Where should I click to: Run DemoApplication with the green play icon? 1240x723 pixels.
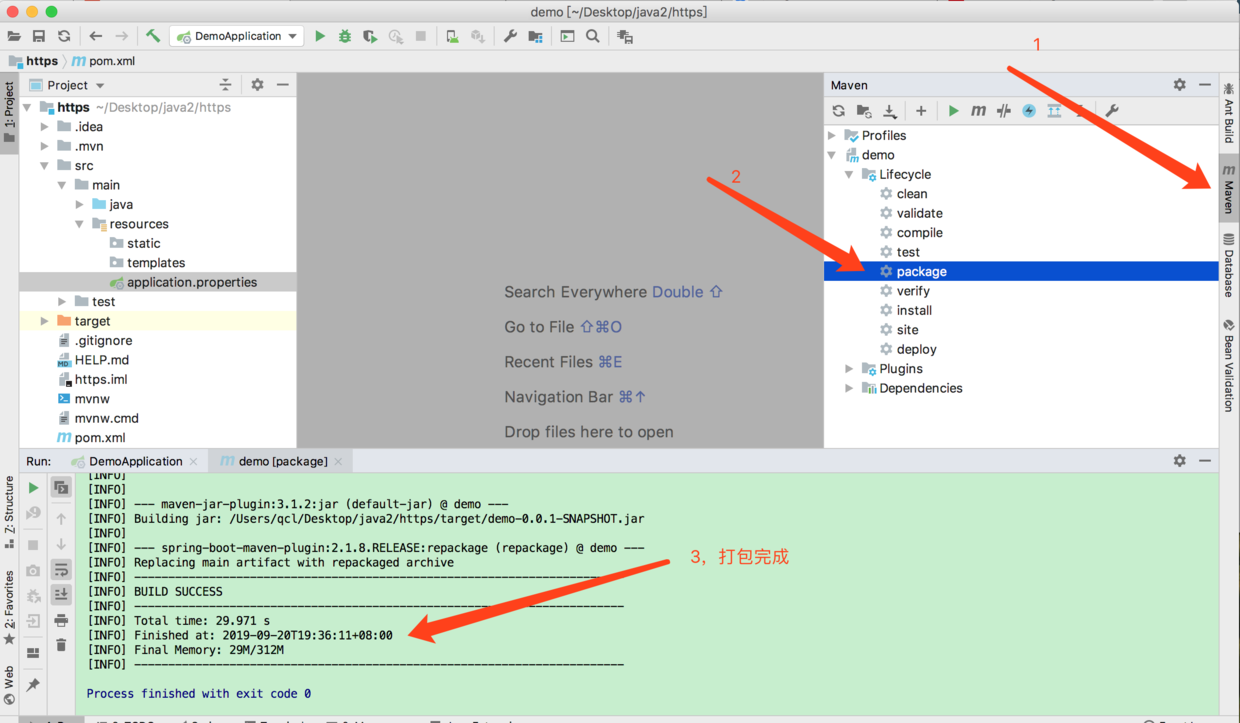320,36
